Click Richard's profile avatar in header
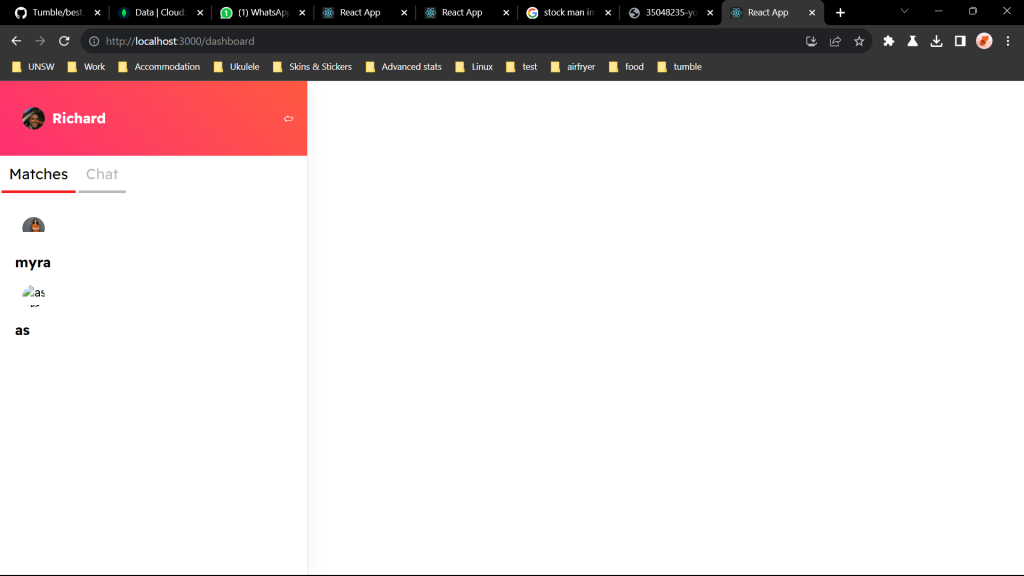This screenshot has width=1024, height=576. pyautogui.click(x=33, y=118)
